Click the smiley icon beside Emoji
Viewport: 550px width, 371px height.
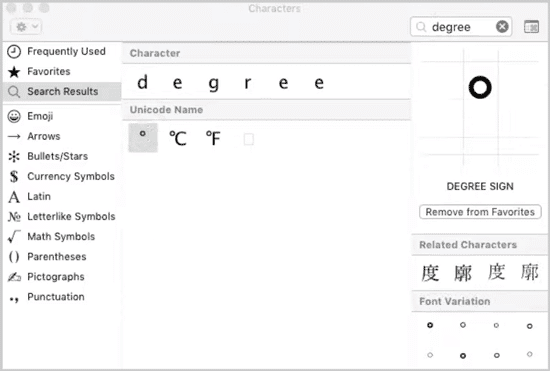14,116
